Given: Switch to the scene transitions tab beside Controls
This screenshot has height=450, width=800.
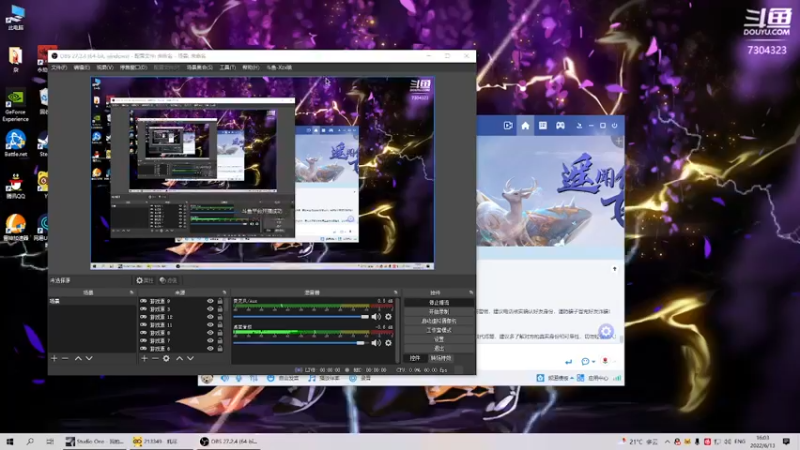Looking at the screenshot, I should tap(440, 358).
